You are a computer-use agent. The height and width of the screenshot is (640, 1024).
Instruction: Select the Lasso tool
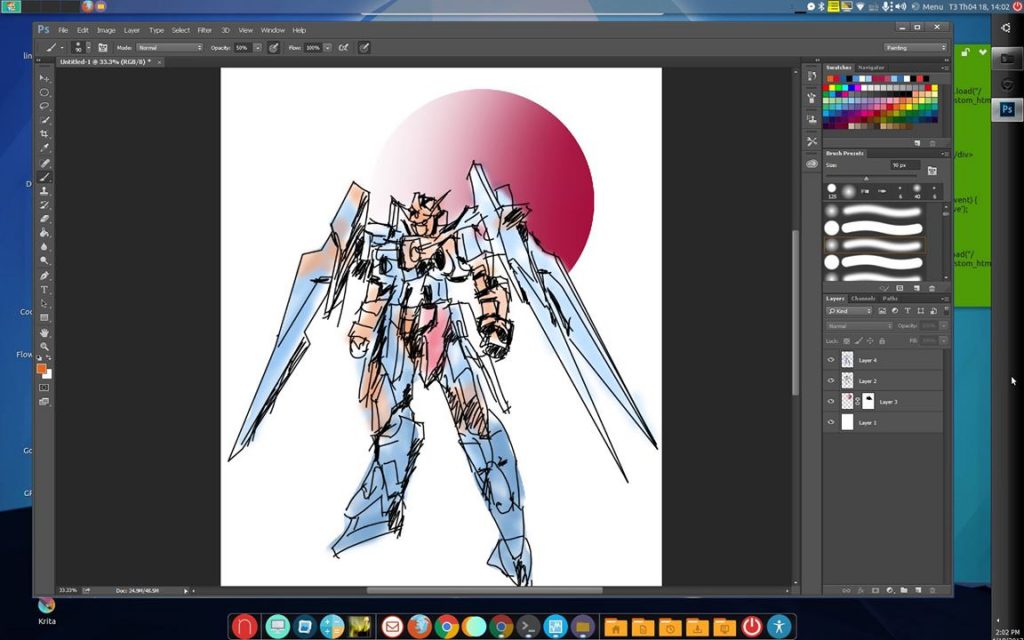(x=44, y=106)
